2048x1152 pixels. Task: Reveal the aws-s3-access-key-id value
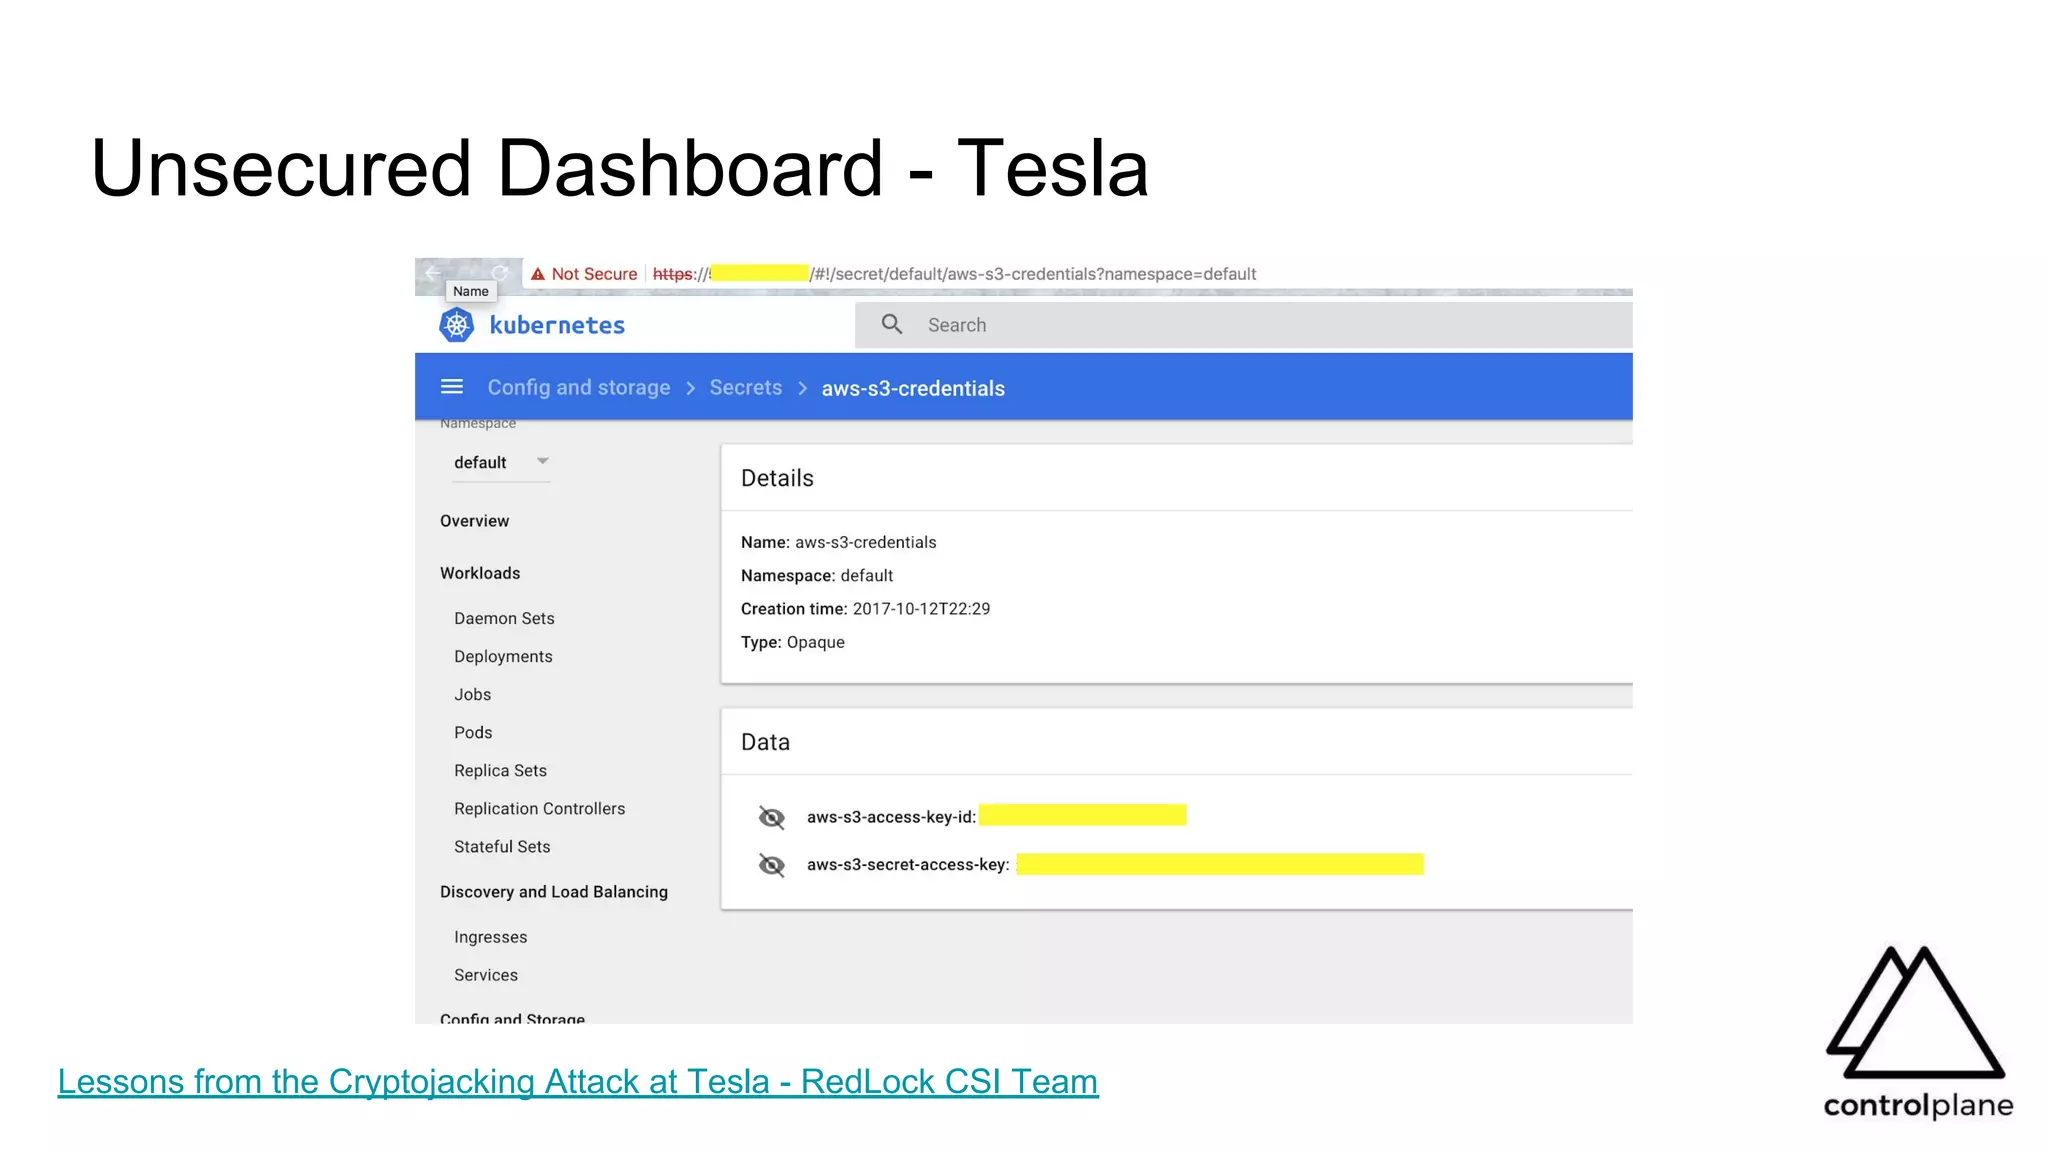772,817
